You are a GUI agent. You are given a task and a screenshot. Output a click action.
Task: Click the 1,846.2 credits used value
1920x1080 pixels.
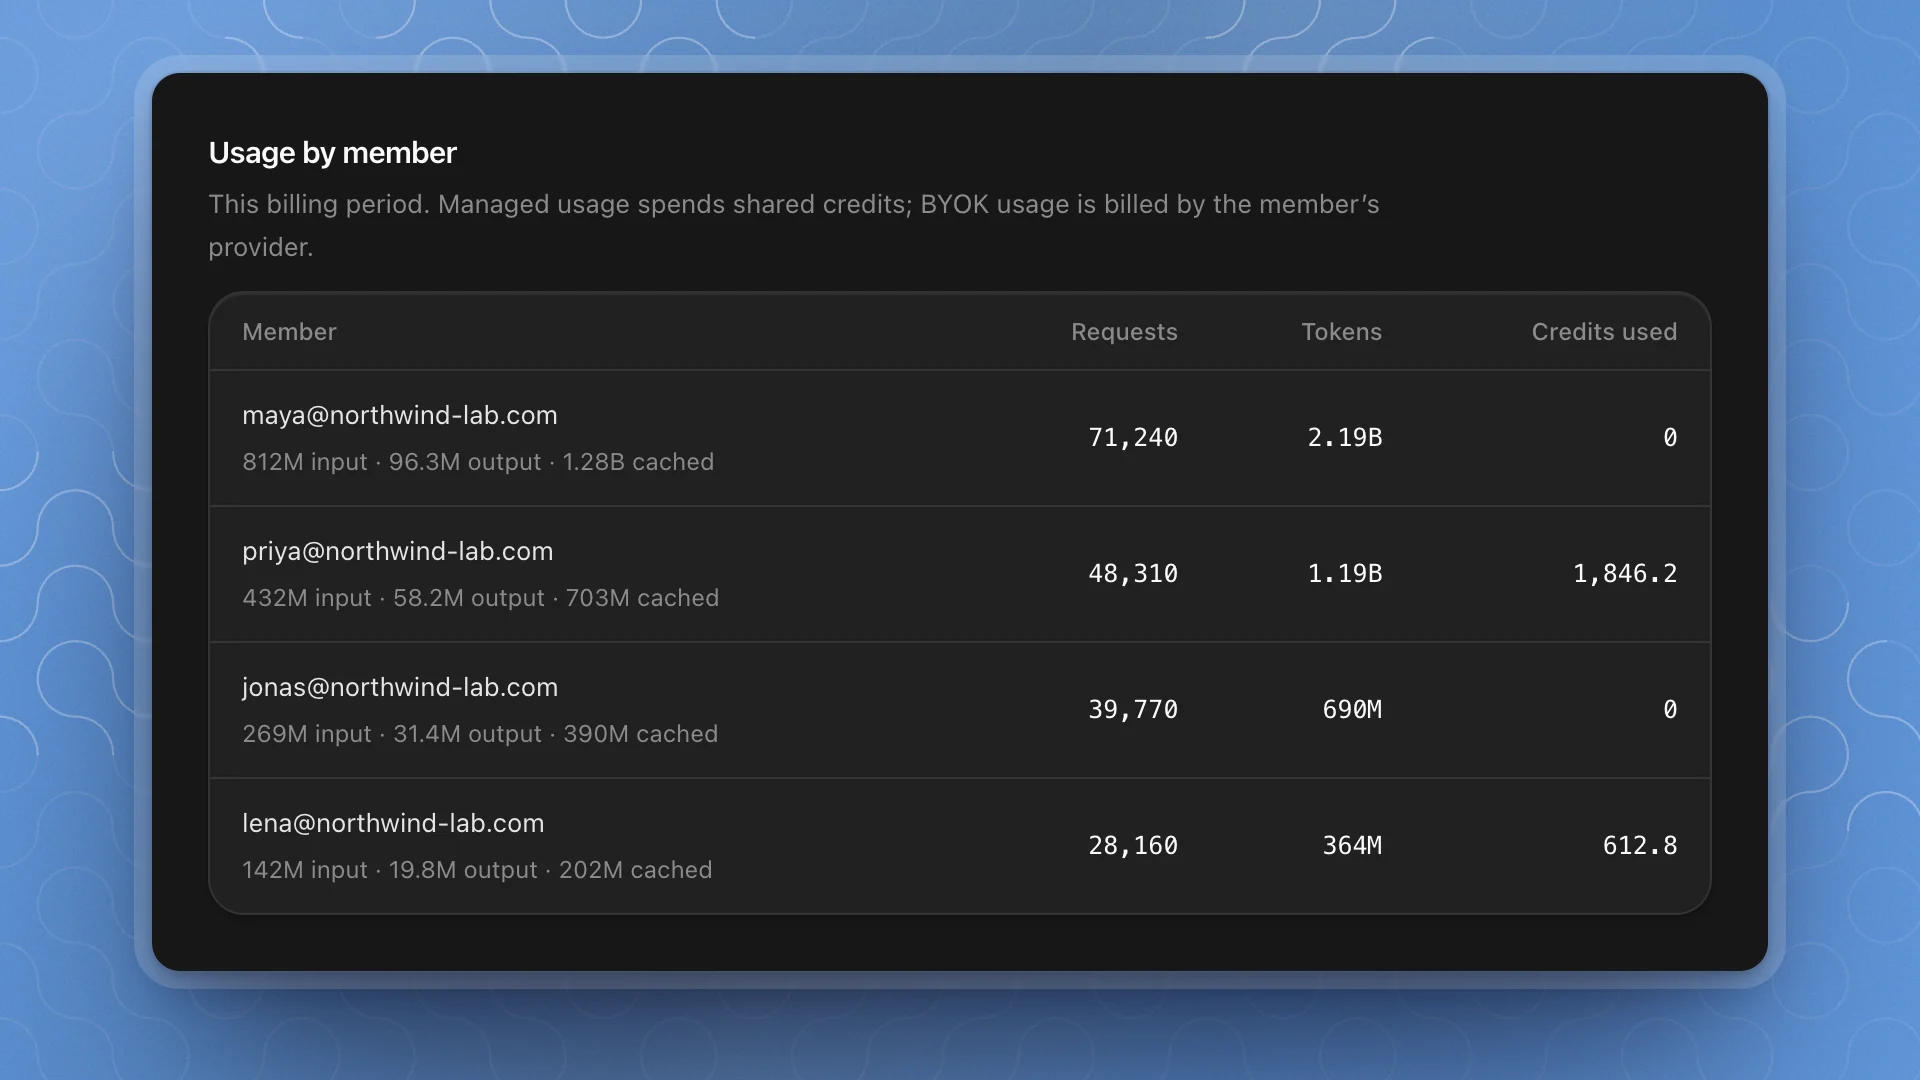point(1625,574)
